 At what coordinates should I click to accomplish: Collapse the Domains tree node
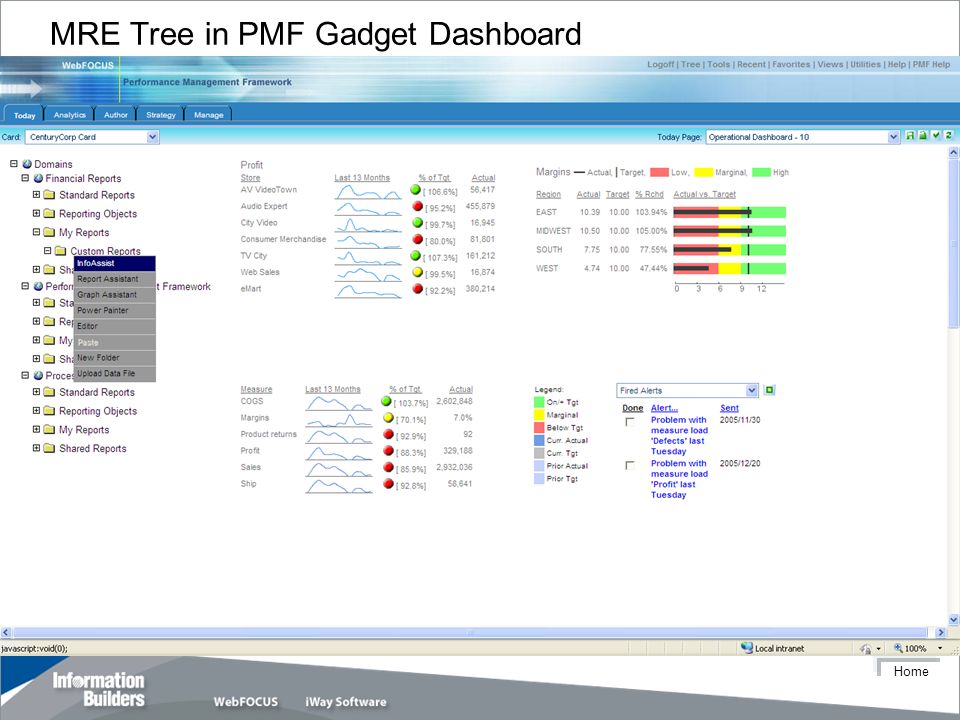coord(13,163)
